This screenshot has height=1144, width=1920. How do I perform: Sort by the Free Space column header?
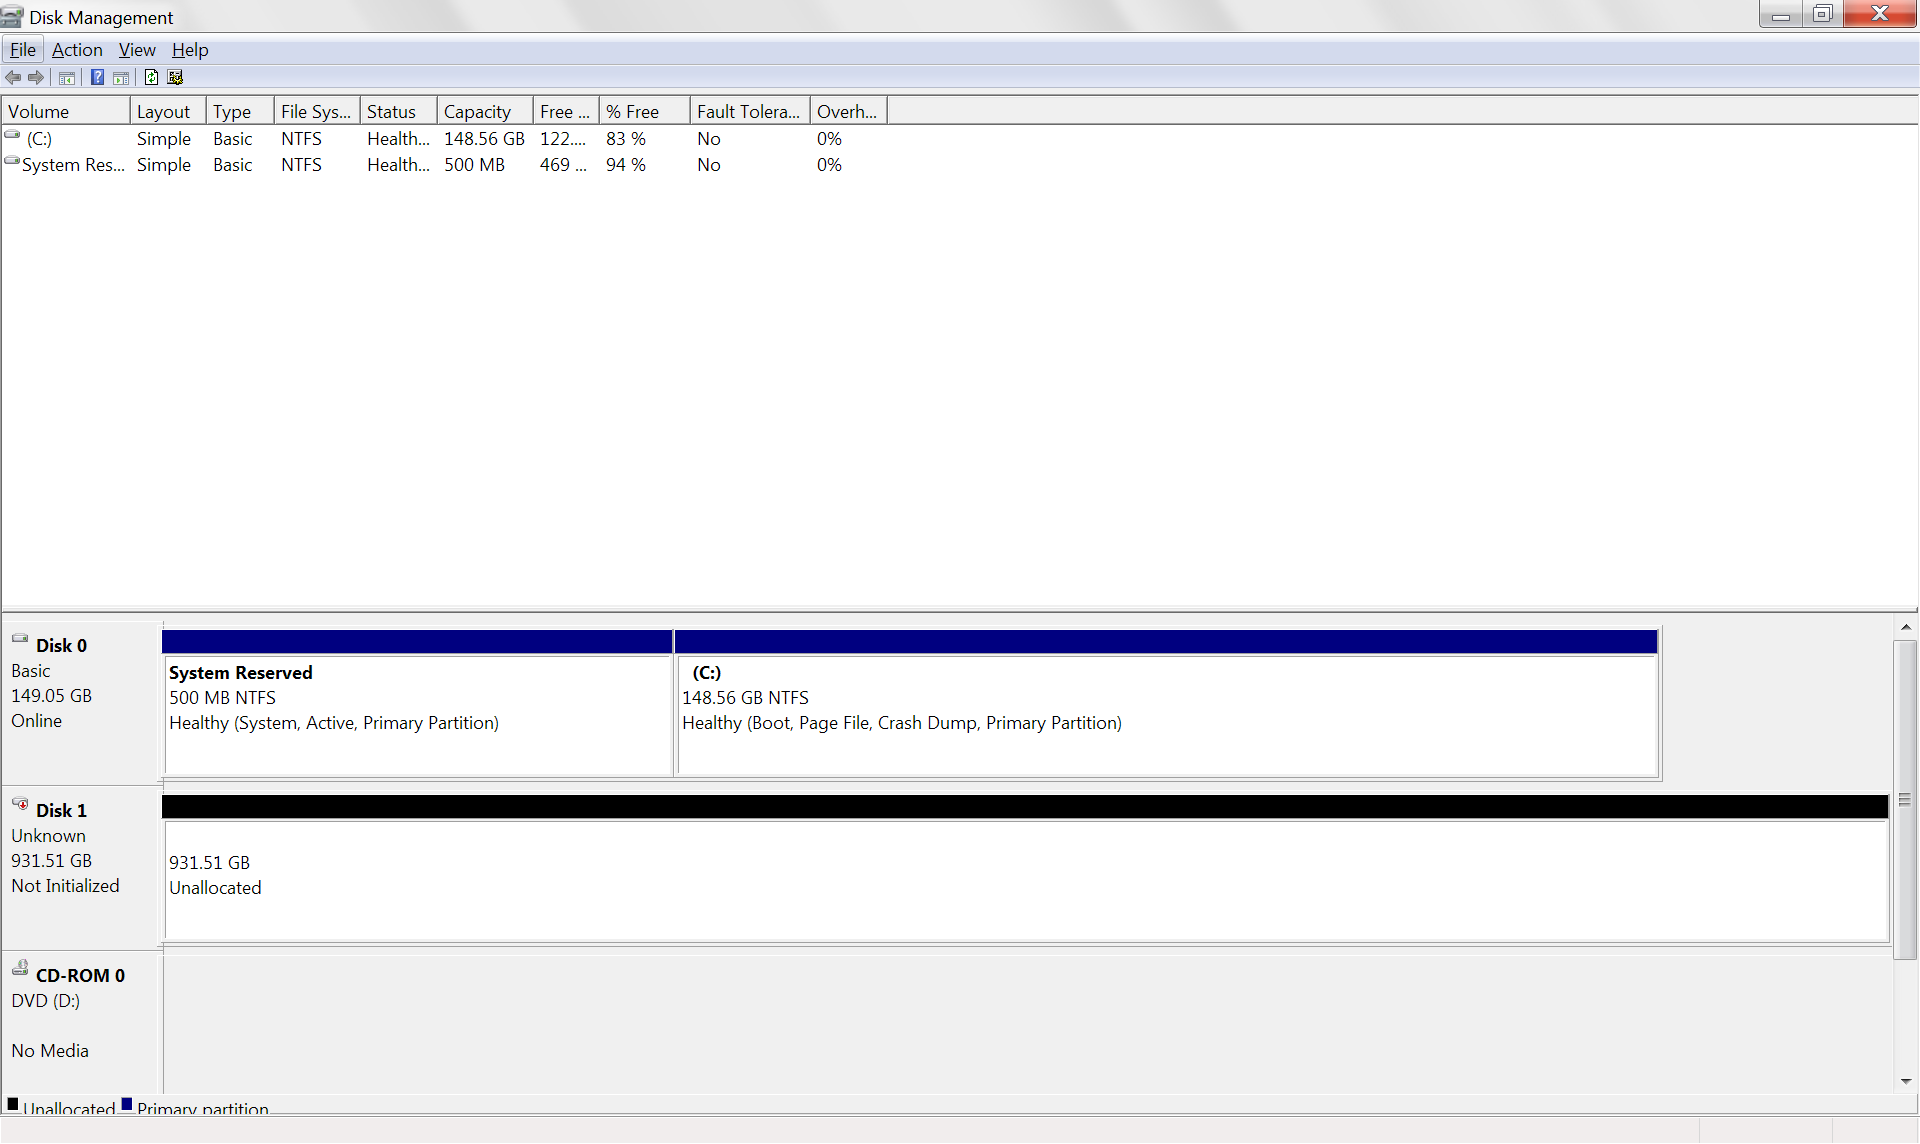(x=566, y=112)
